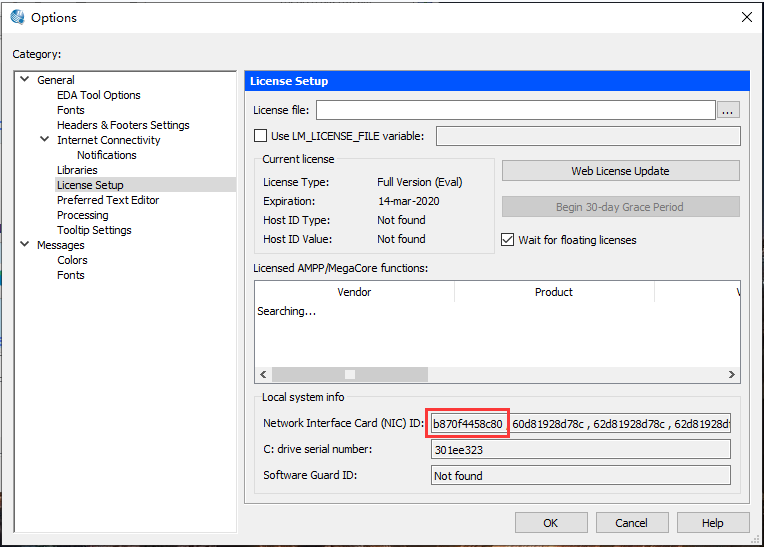The height and width of the screenshot is (547, 764).
Task: Collapse the Messages tree category
Action: point(25,245)
